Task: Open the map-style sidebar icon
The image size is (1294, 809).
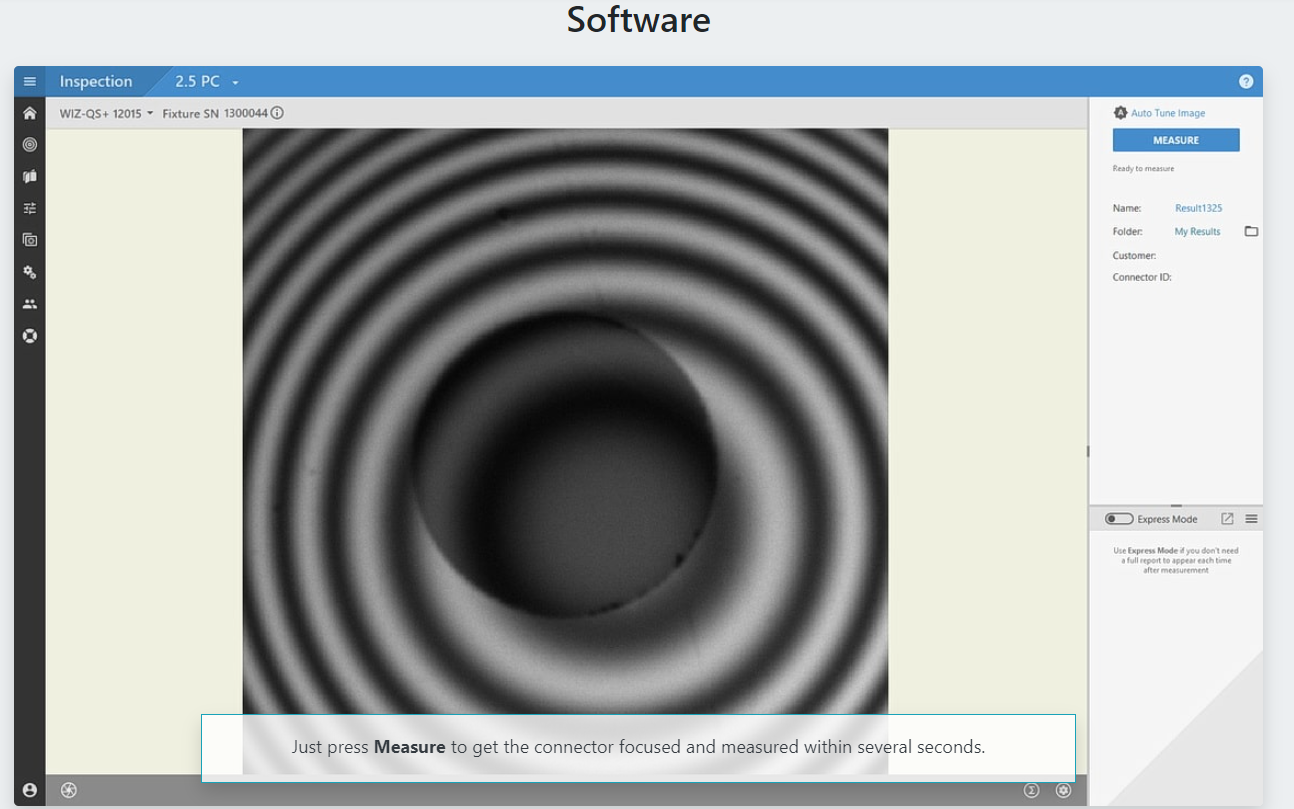Action: (x=30, y=177)
